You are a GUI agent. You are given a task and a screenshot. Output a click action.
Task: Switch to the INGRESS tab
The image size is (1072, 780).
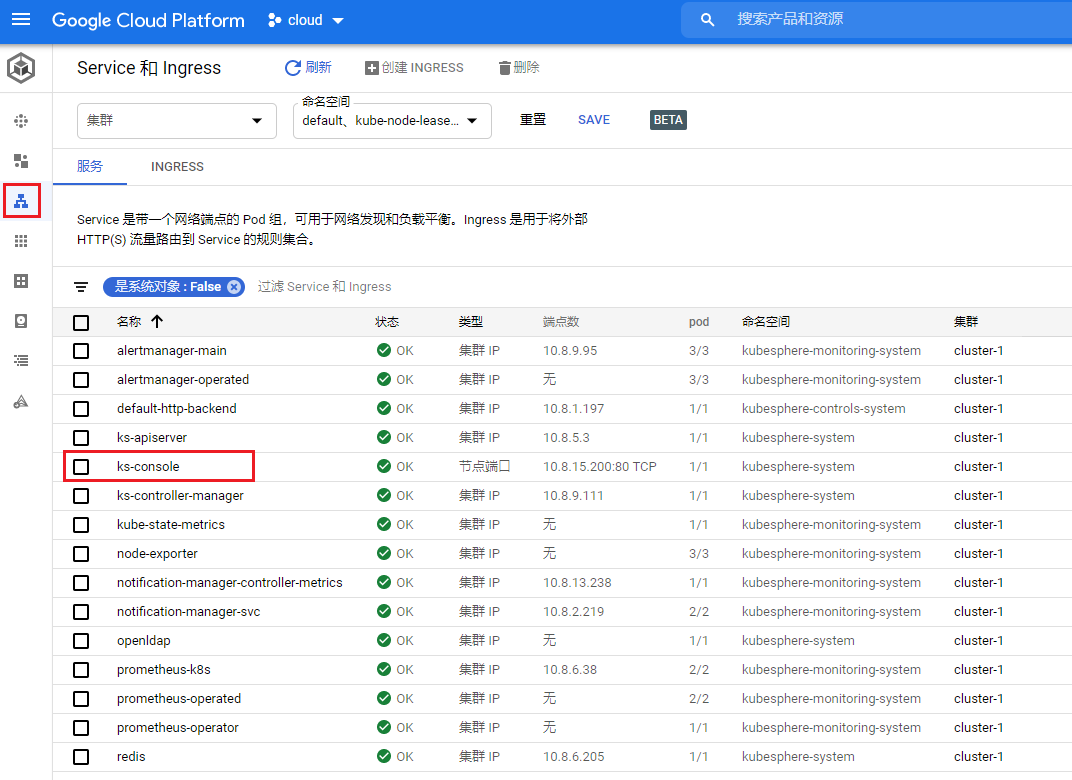click(x=177, y=167)
